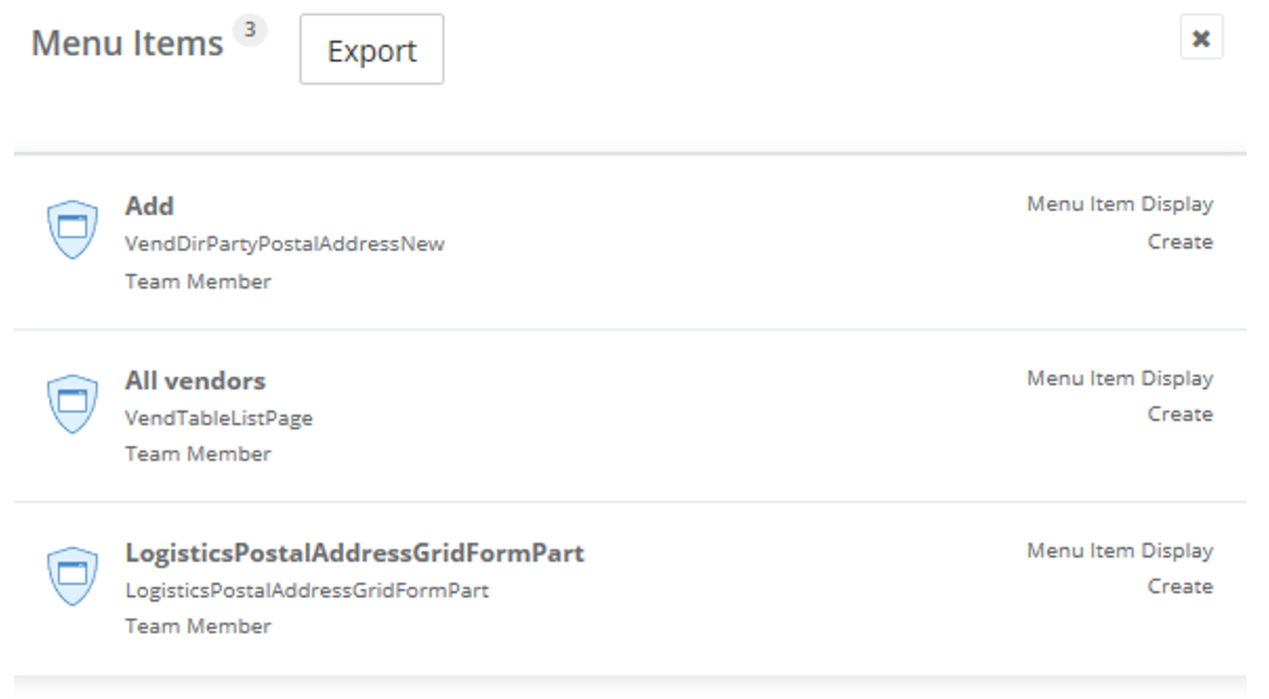Open the All vendors entry

(x=195, y=381)
